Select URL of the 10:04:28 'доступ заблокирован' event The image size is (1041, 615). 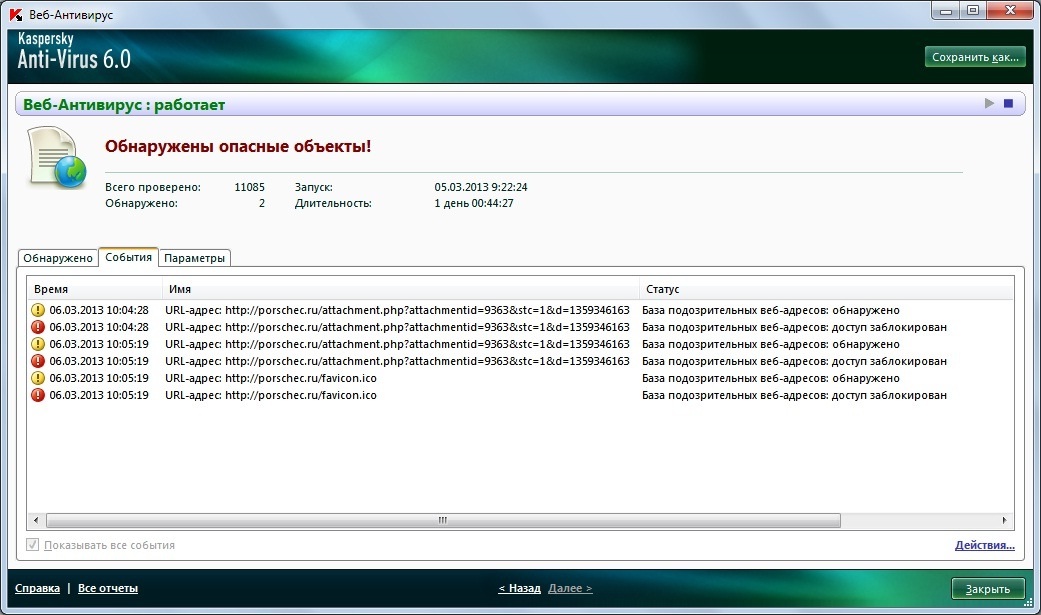(x=397, y=327)
